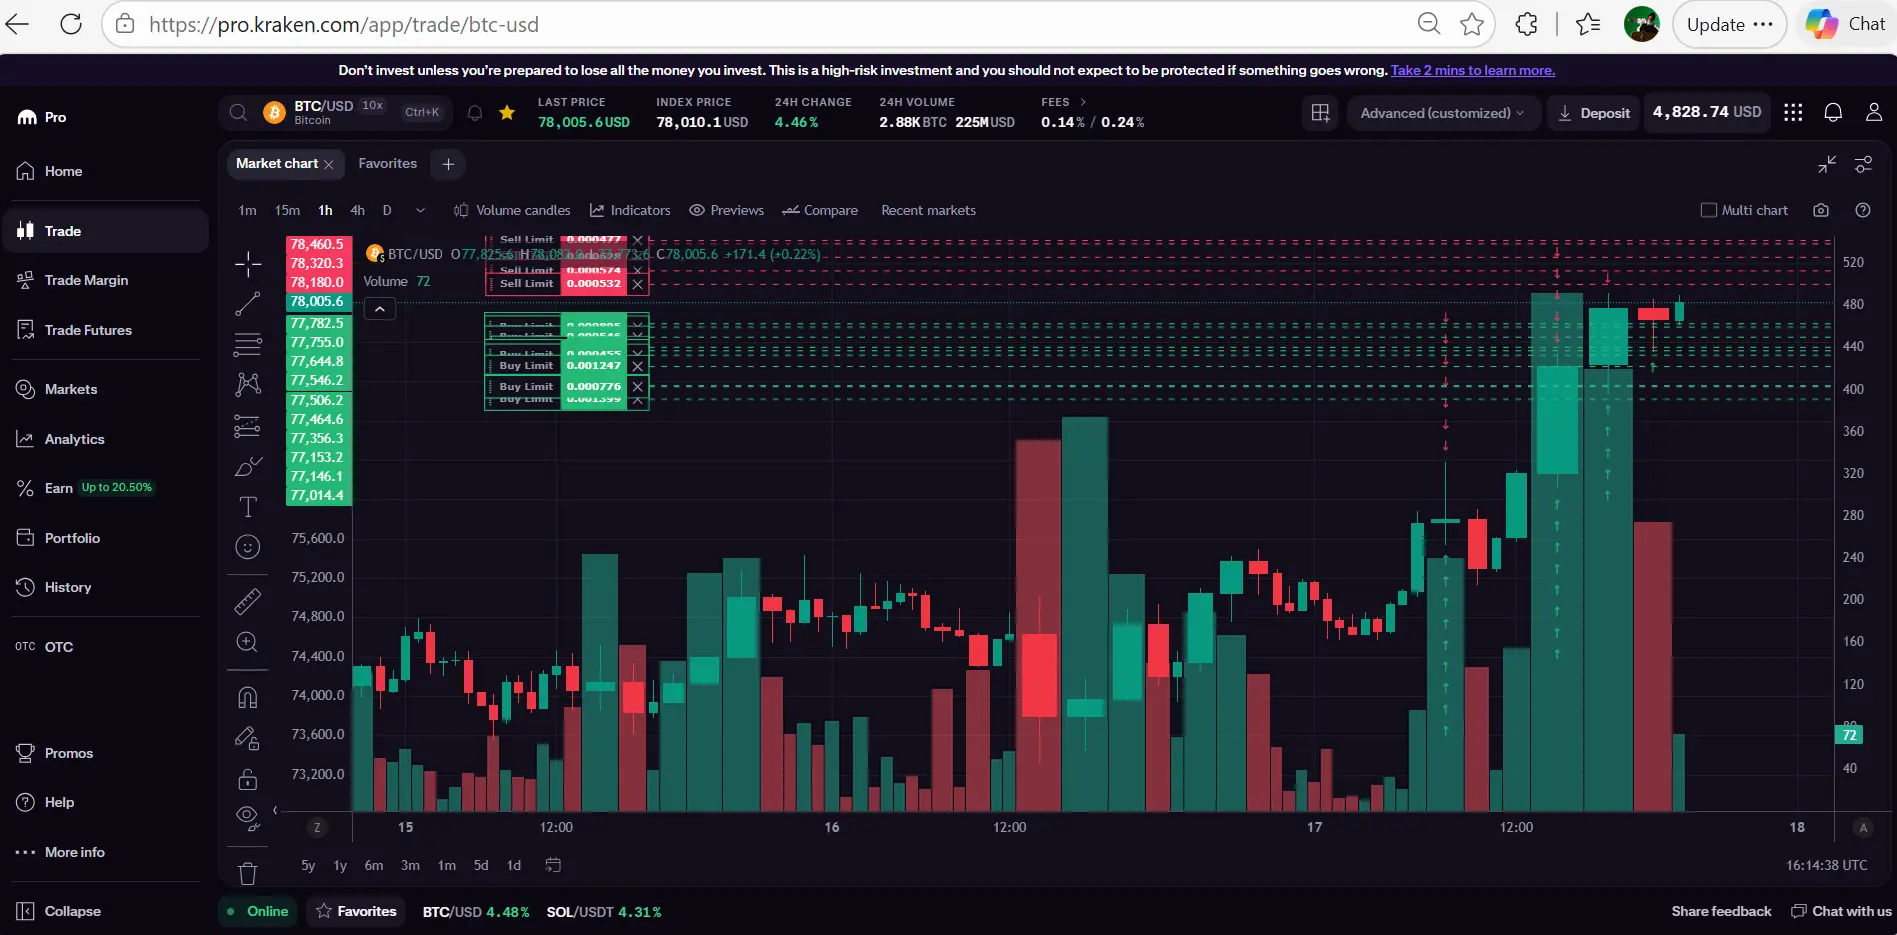Open chart panel settings sliders icon
This screenshot has height=935, width=1897.
point(1863,164)
